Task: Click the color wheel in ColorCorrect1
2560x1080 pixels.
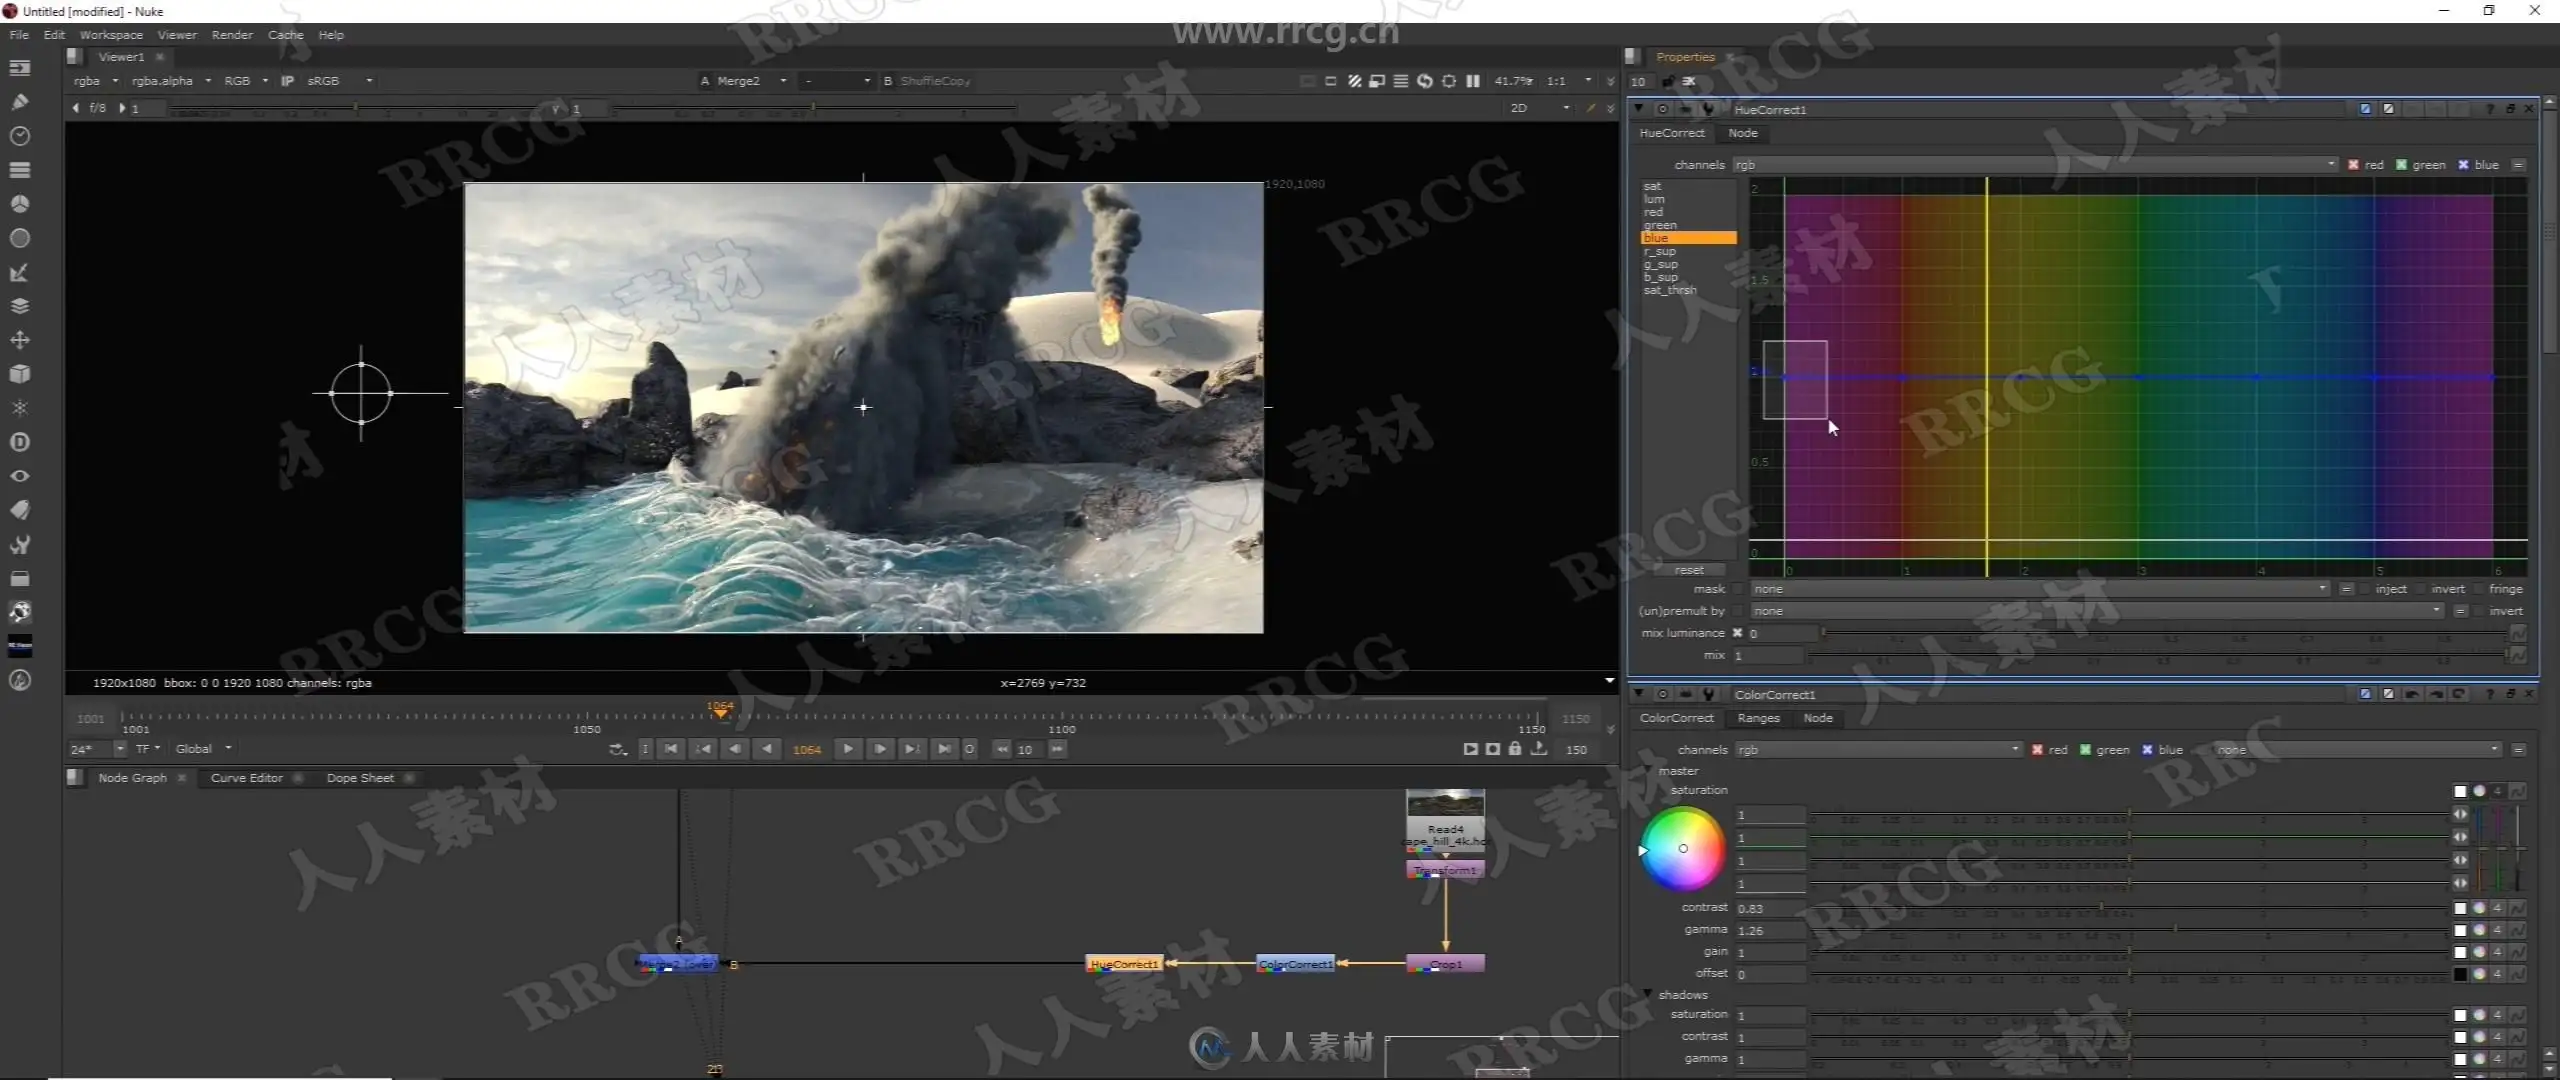Action: 1683,849
